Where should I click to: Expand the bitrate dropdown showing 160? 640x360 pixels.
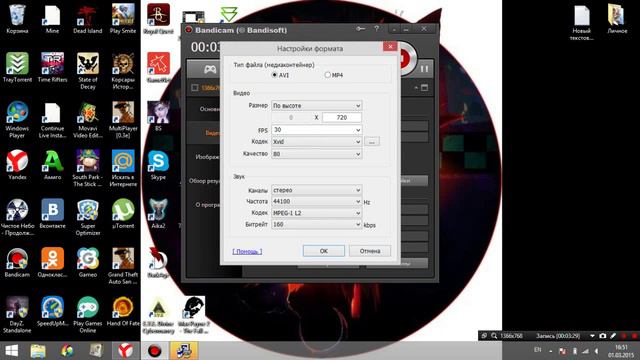click(316, 224)
